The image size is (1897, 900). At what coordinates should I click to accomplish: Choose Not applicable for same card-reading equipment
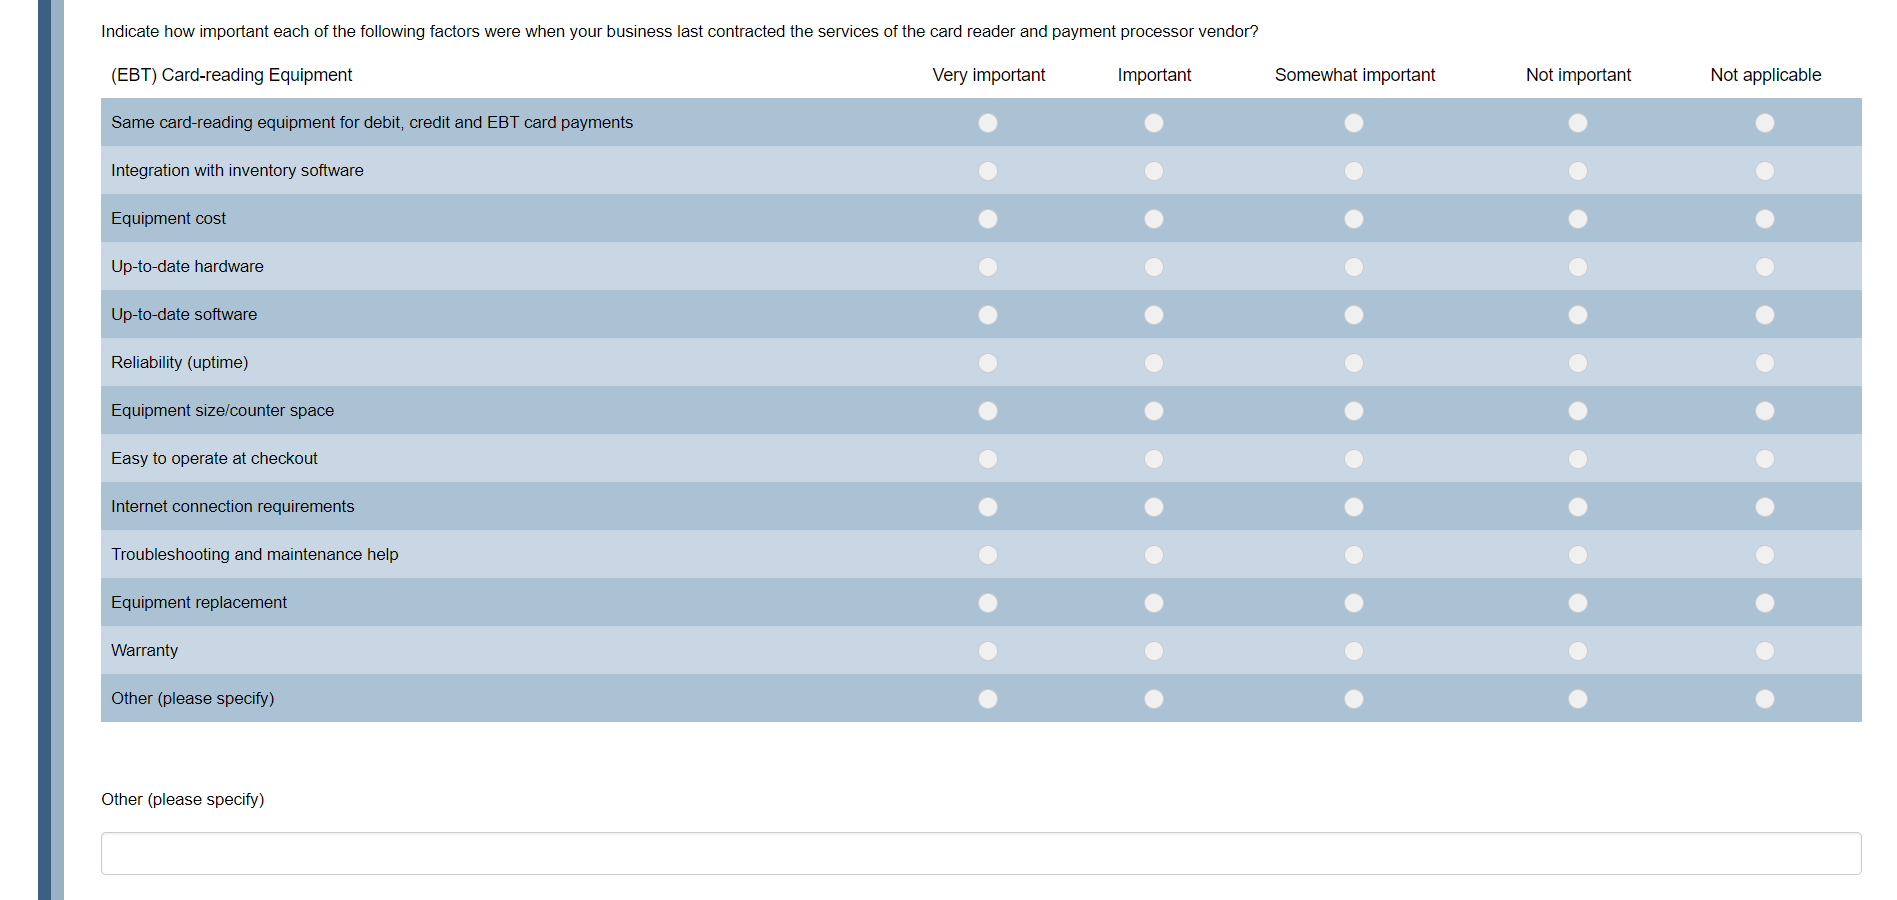coord(1765,123)
